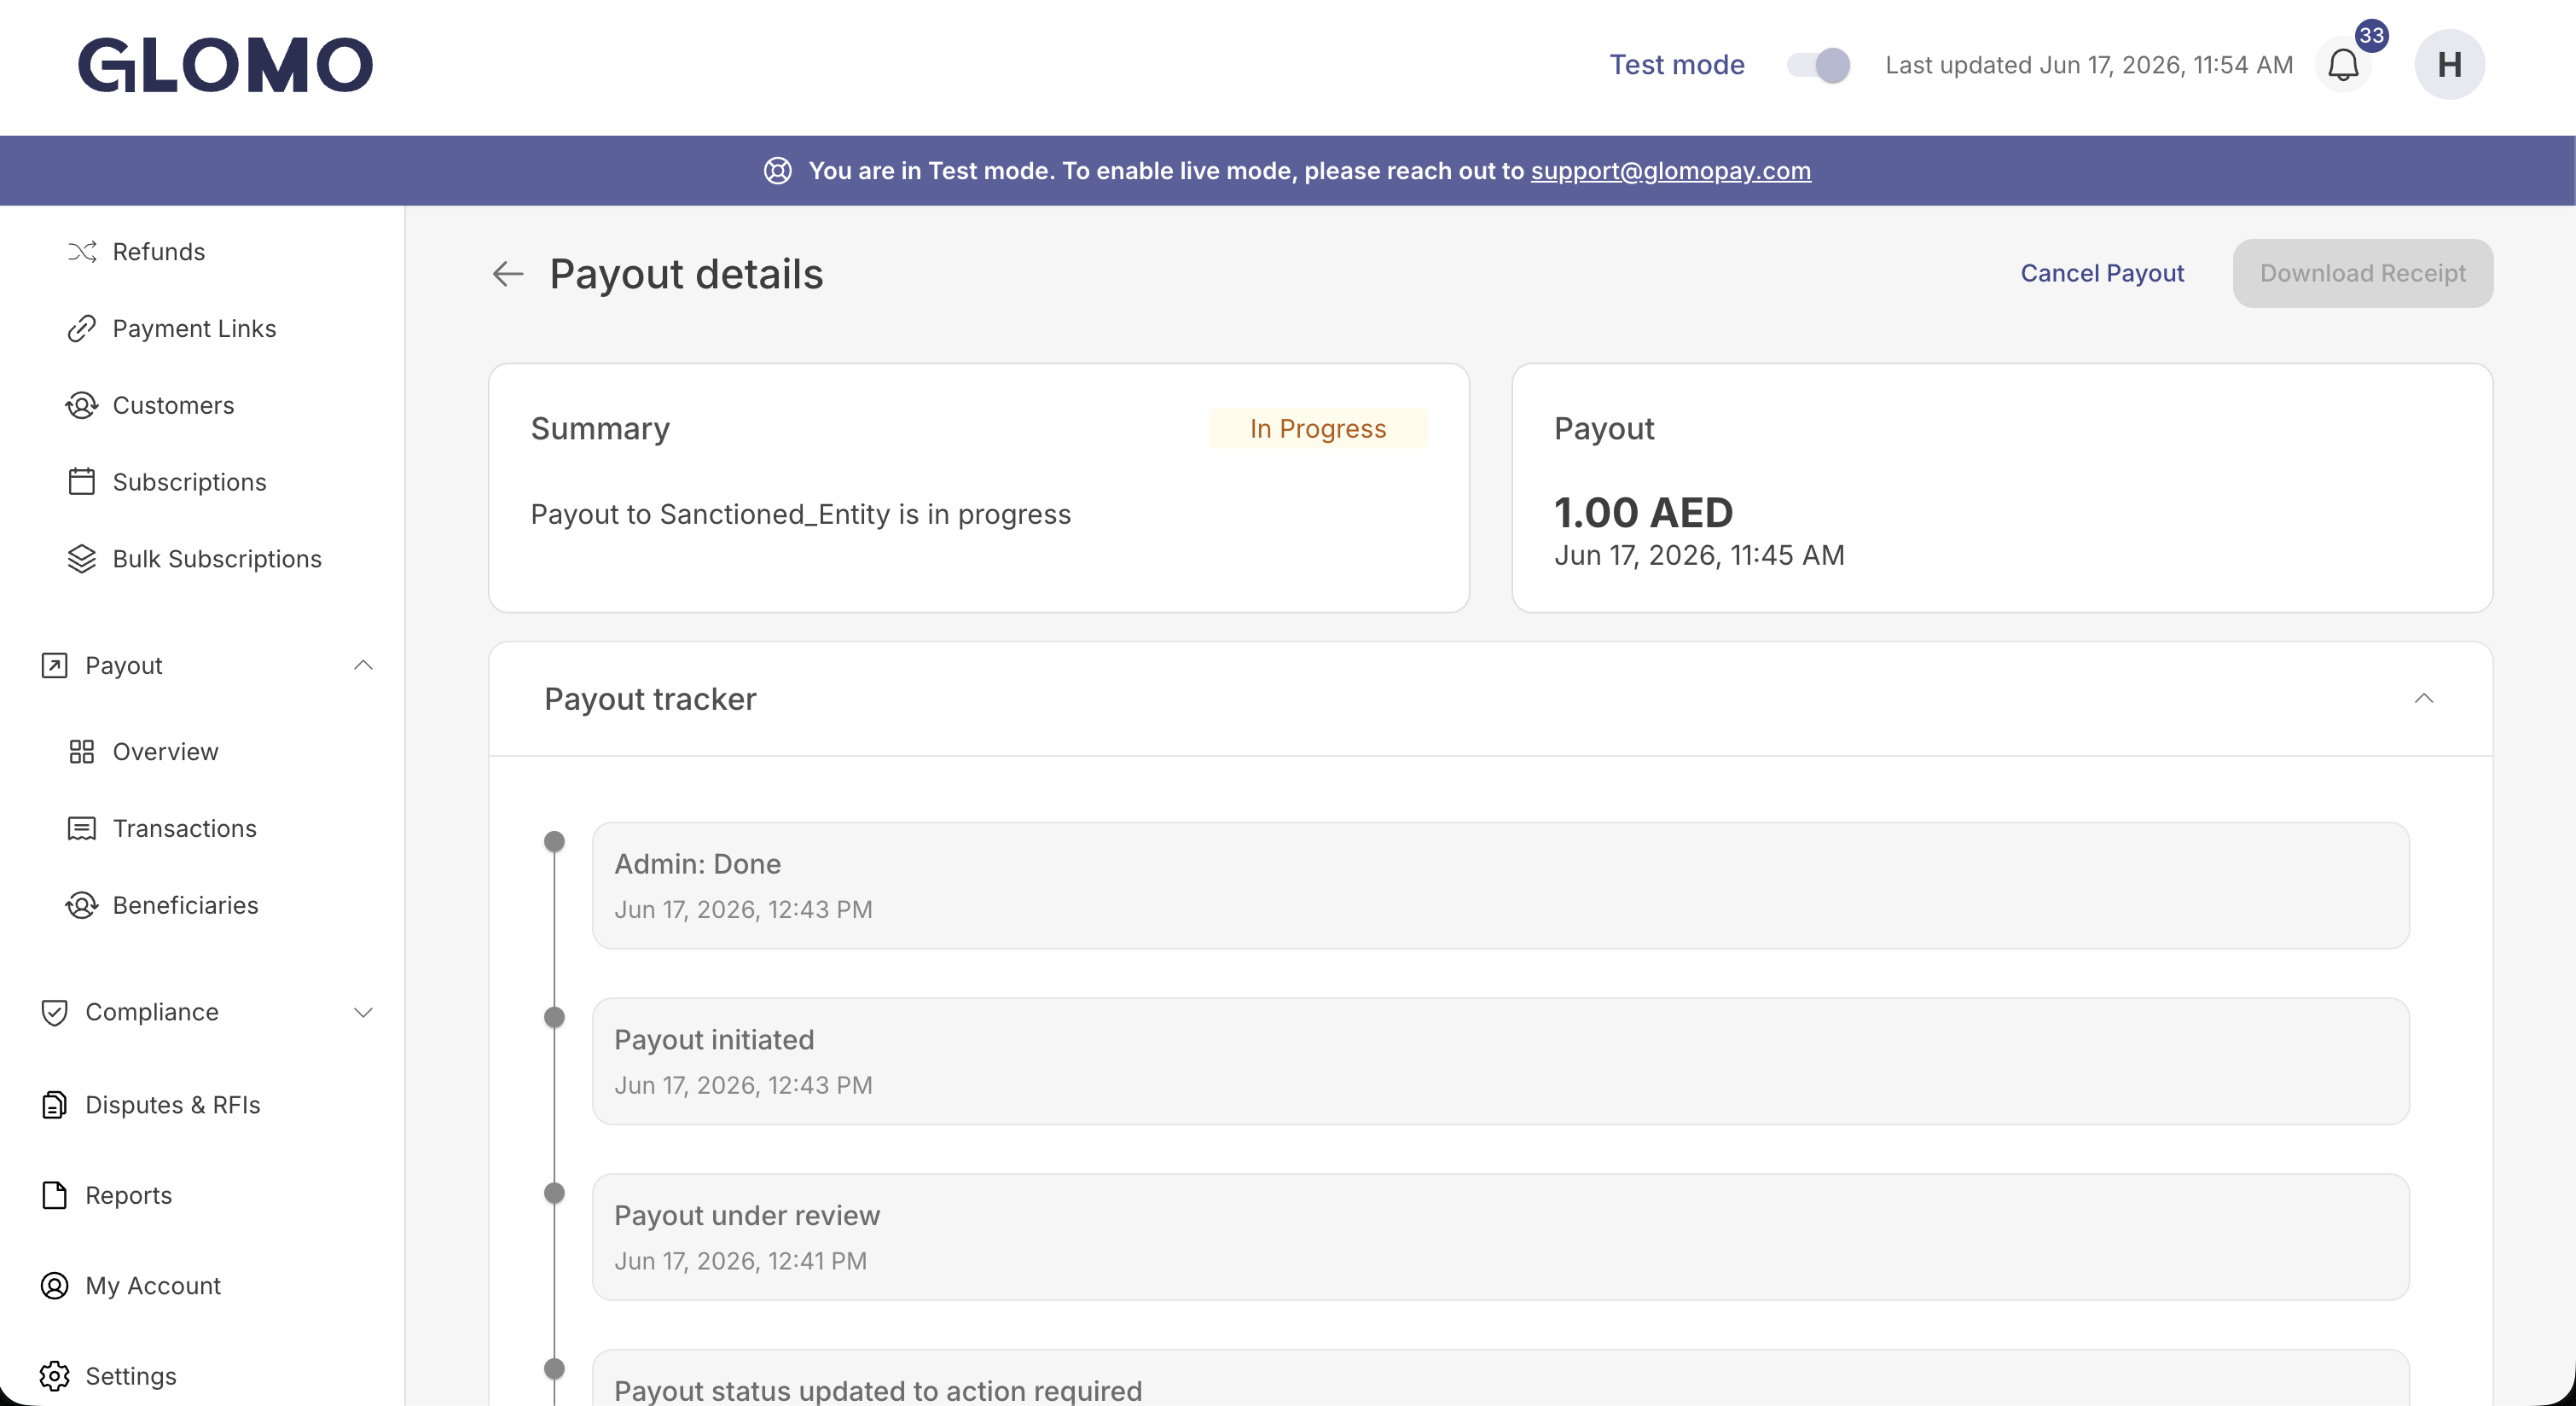Click the Customers icon
Image resolution: width=2576 pixels, height=1406 pixels.
point(82,405)
